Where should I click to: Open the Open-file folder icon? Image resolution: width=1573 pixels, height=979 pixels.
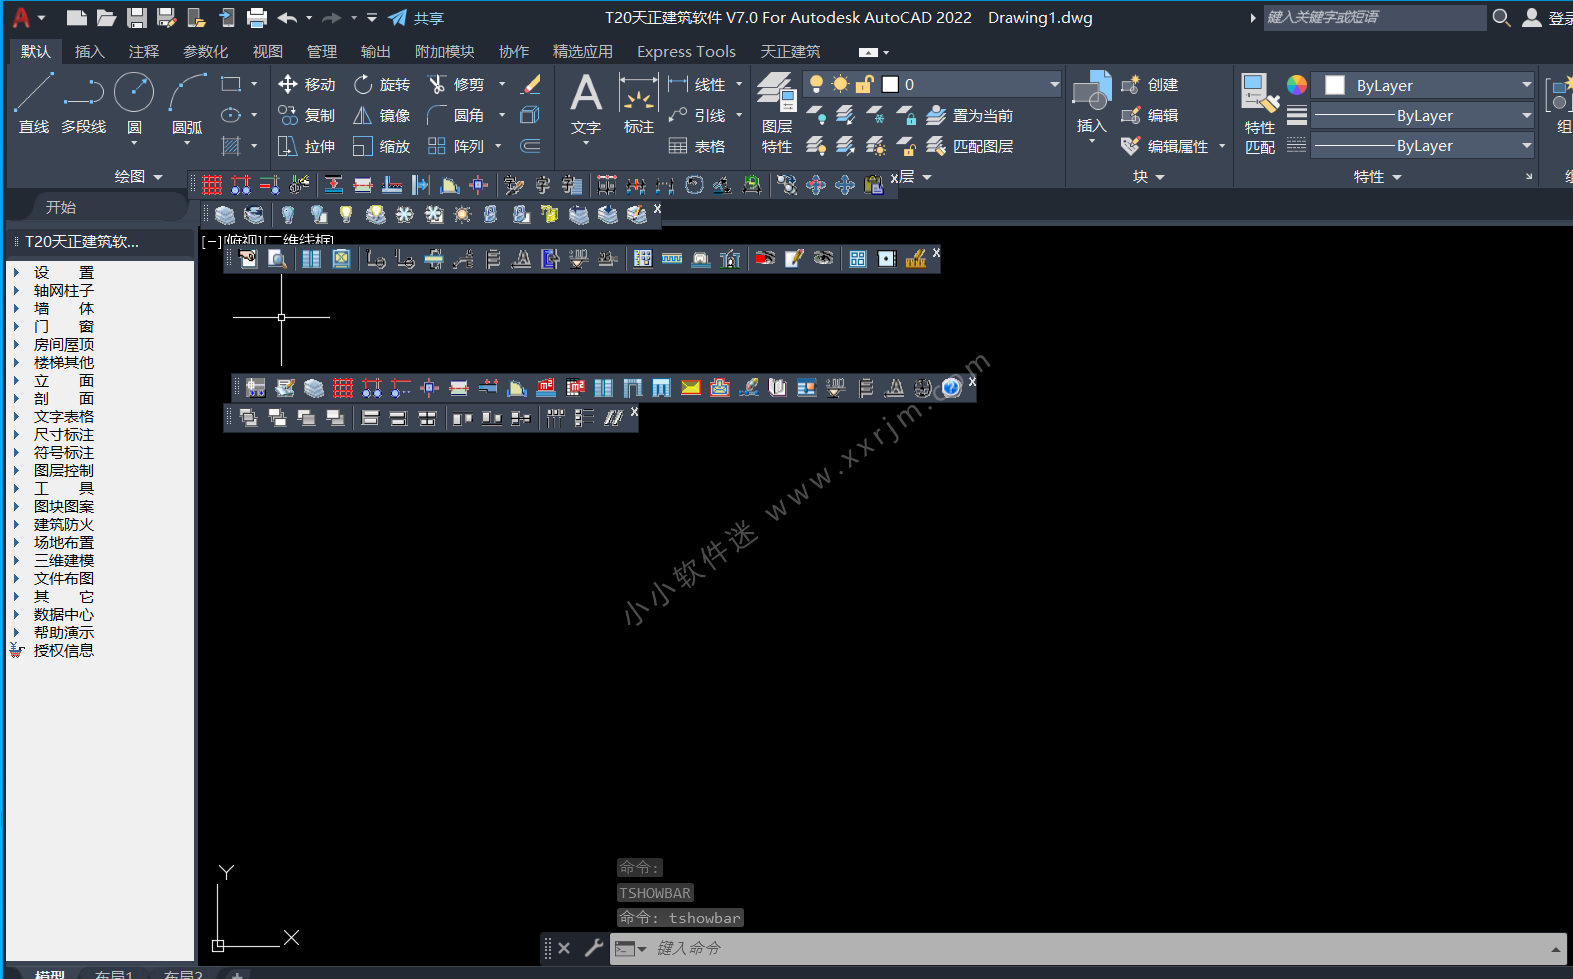click(107, 18)
